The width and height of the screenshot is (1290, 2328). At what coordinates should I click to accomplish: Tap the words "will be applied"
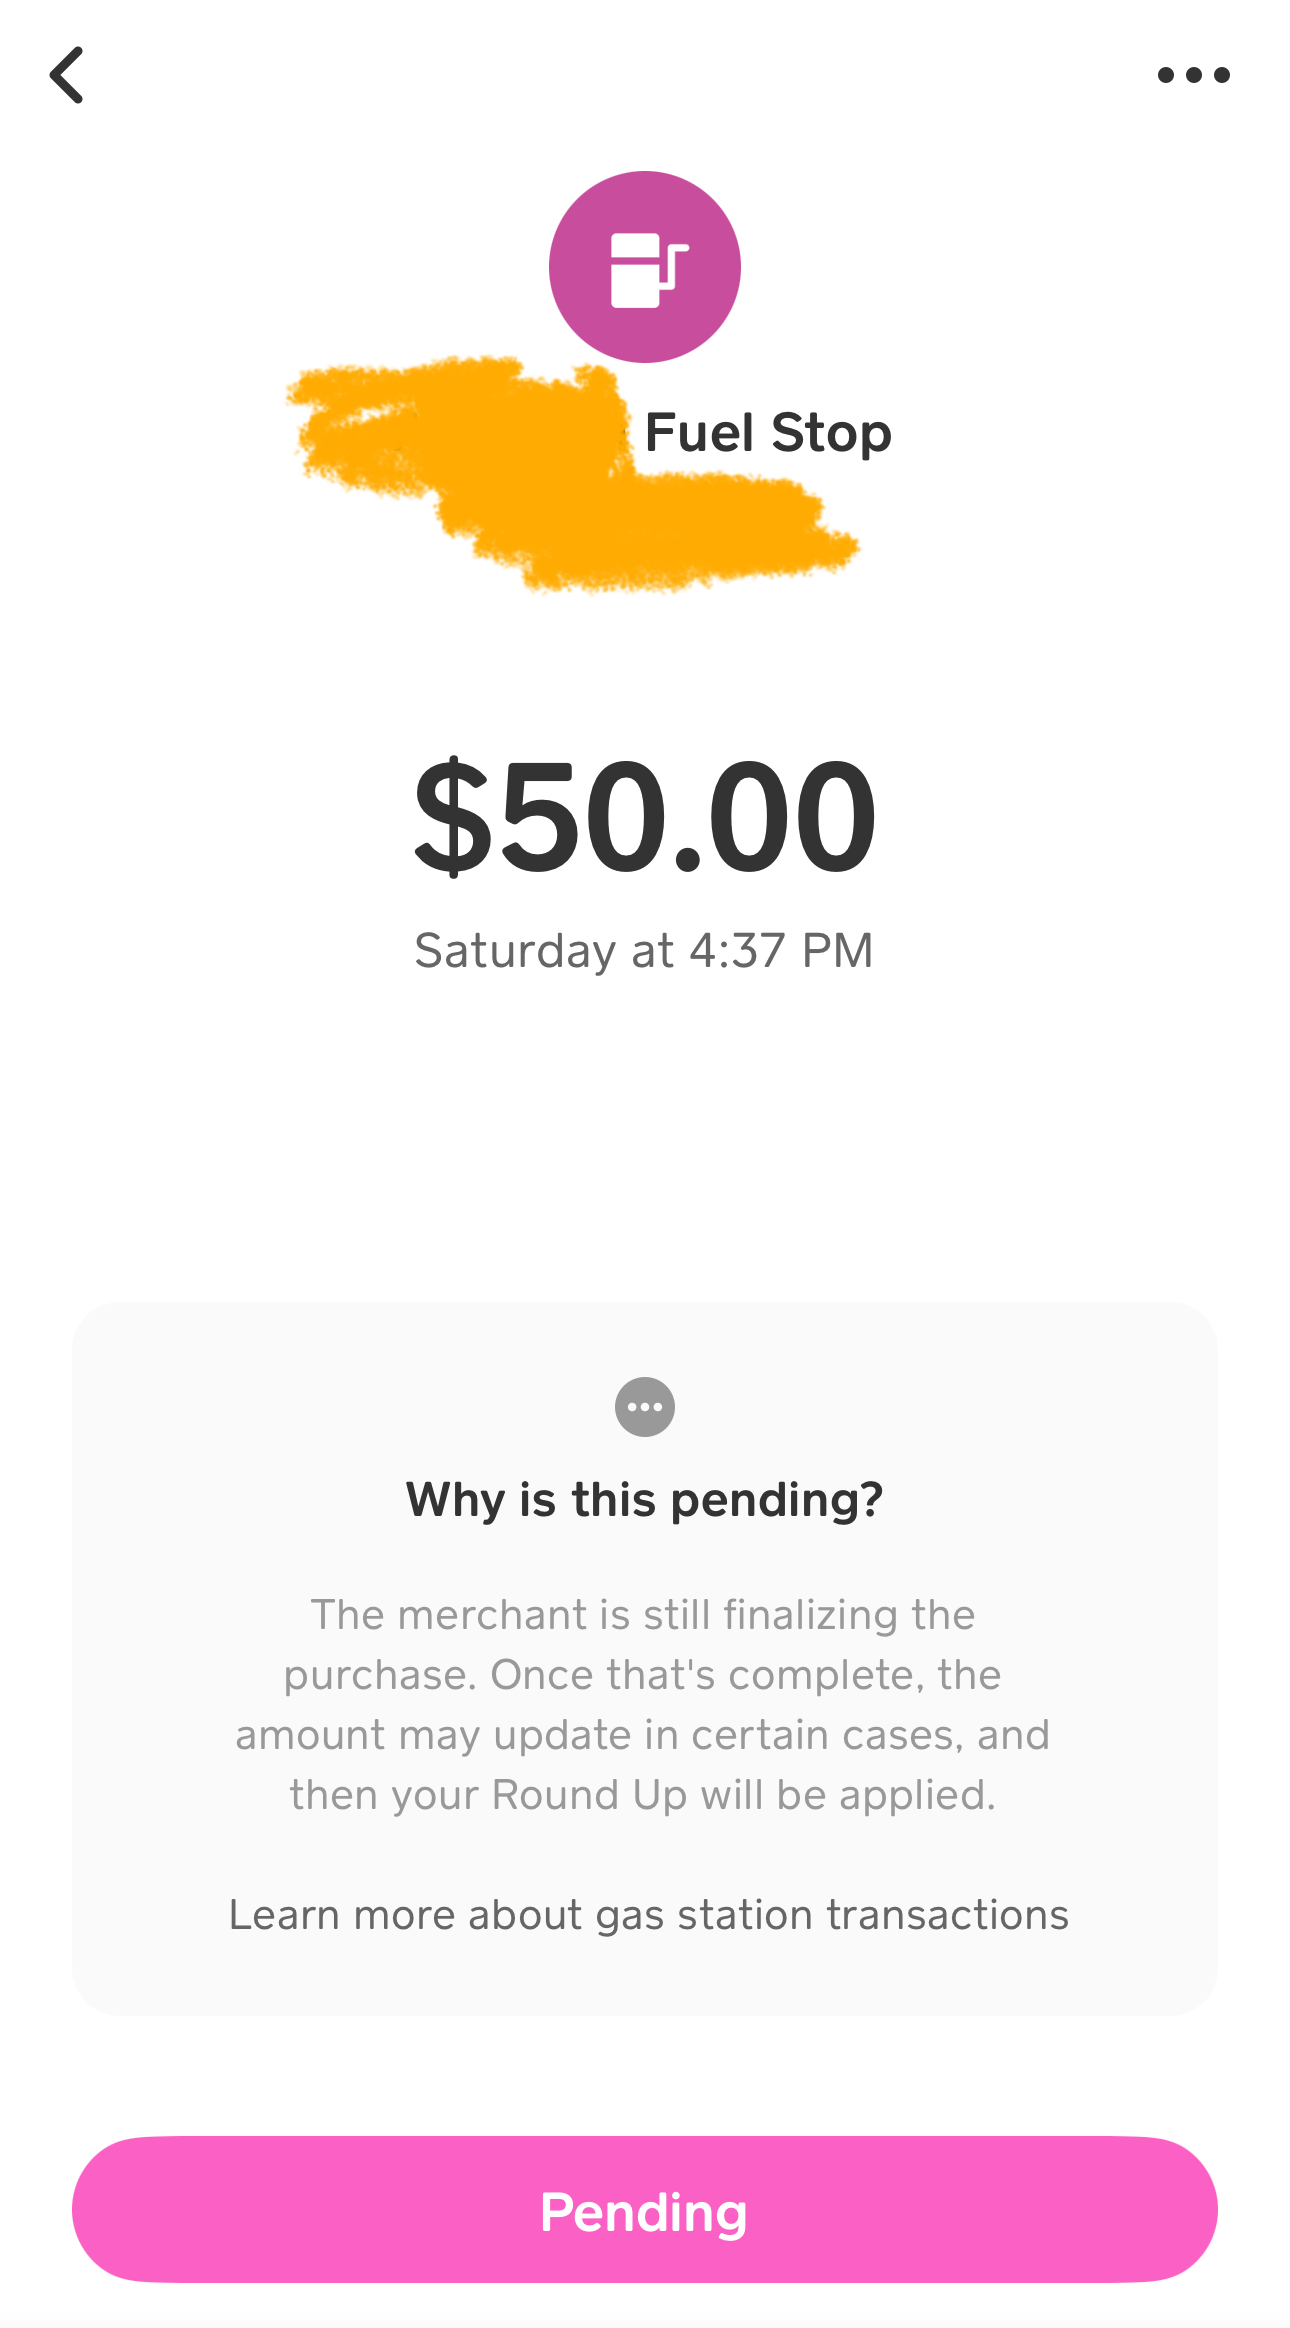(848, 1795)
